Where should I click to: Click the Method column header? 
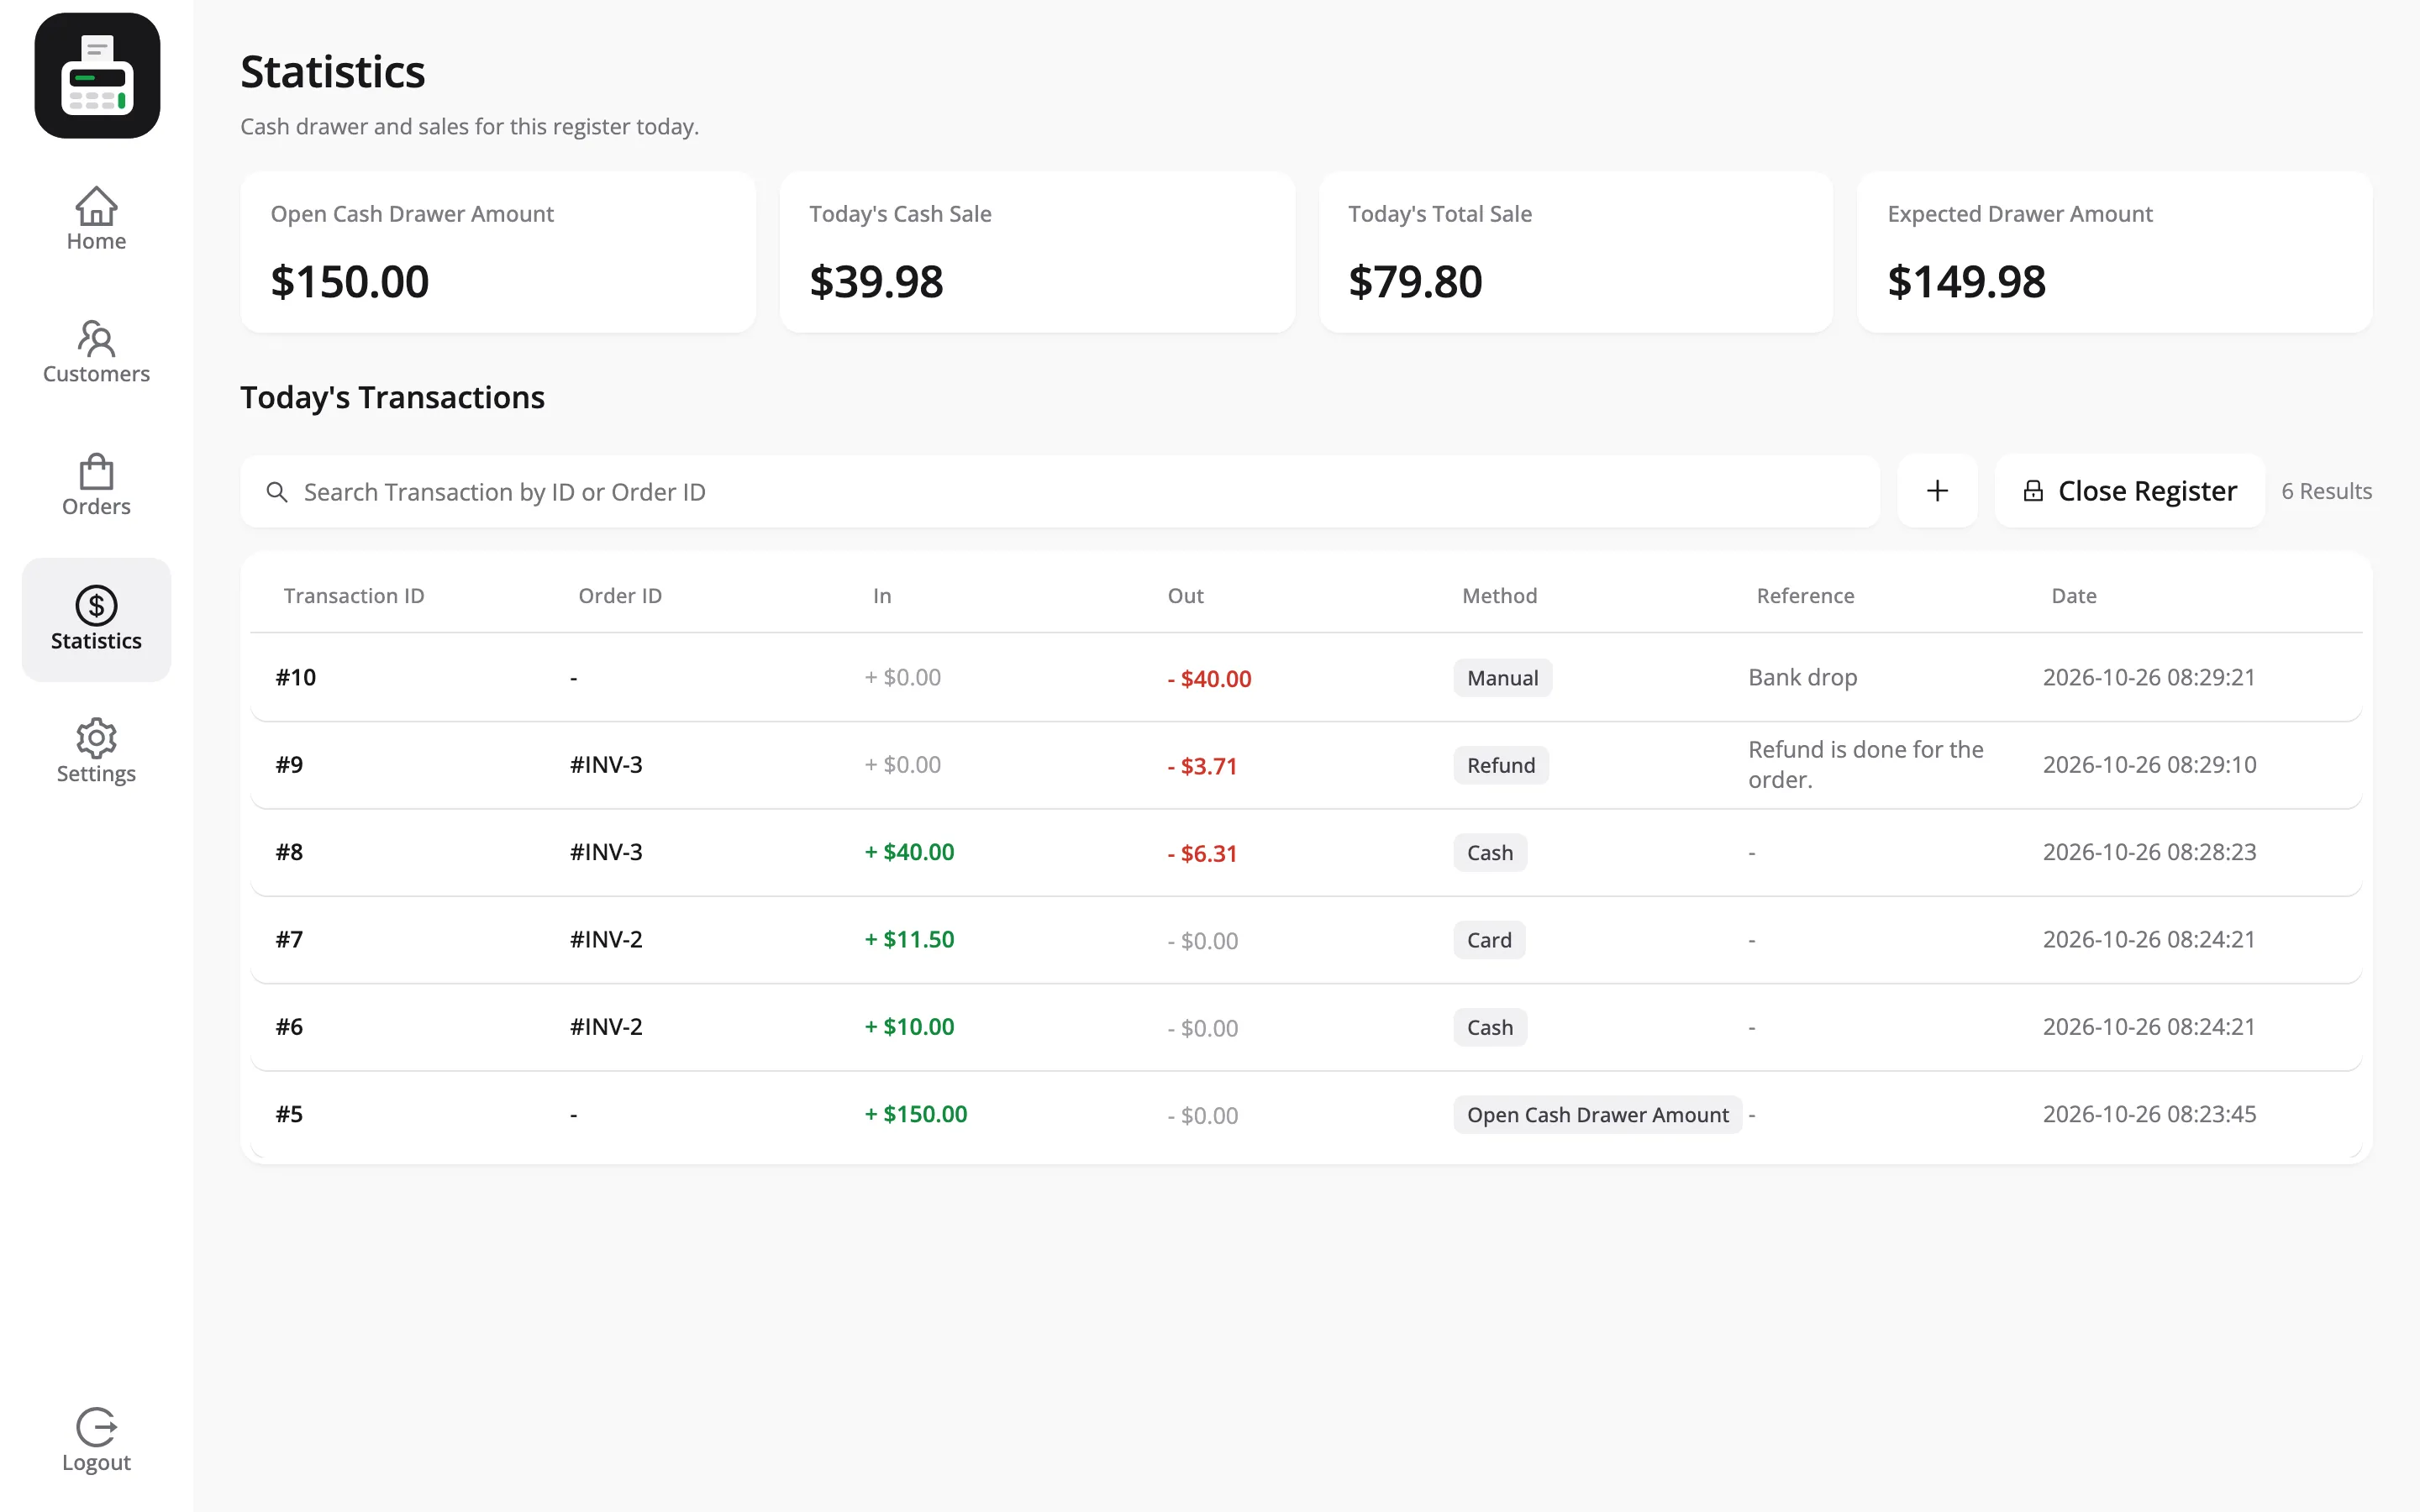click(x=1499, y=596)
